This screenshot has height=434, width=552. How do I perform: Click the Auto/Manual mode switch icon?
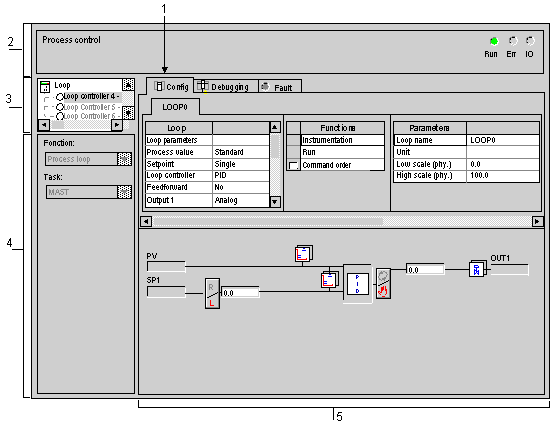[383, 284]
